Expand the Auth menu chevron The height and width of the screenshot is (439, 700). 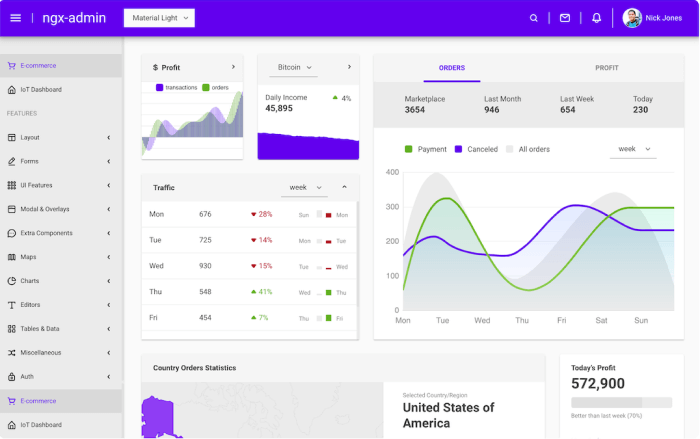click(108, 376)
